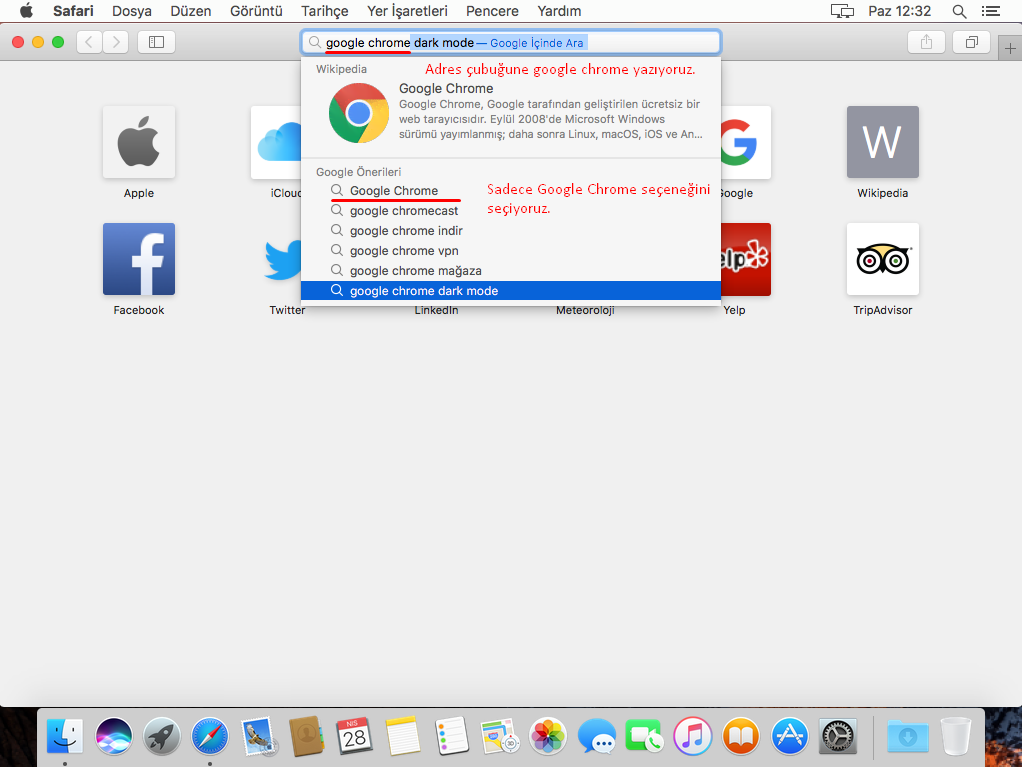
Task: Open Photos flower icon in Dock
Action: 548,736
